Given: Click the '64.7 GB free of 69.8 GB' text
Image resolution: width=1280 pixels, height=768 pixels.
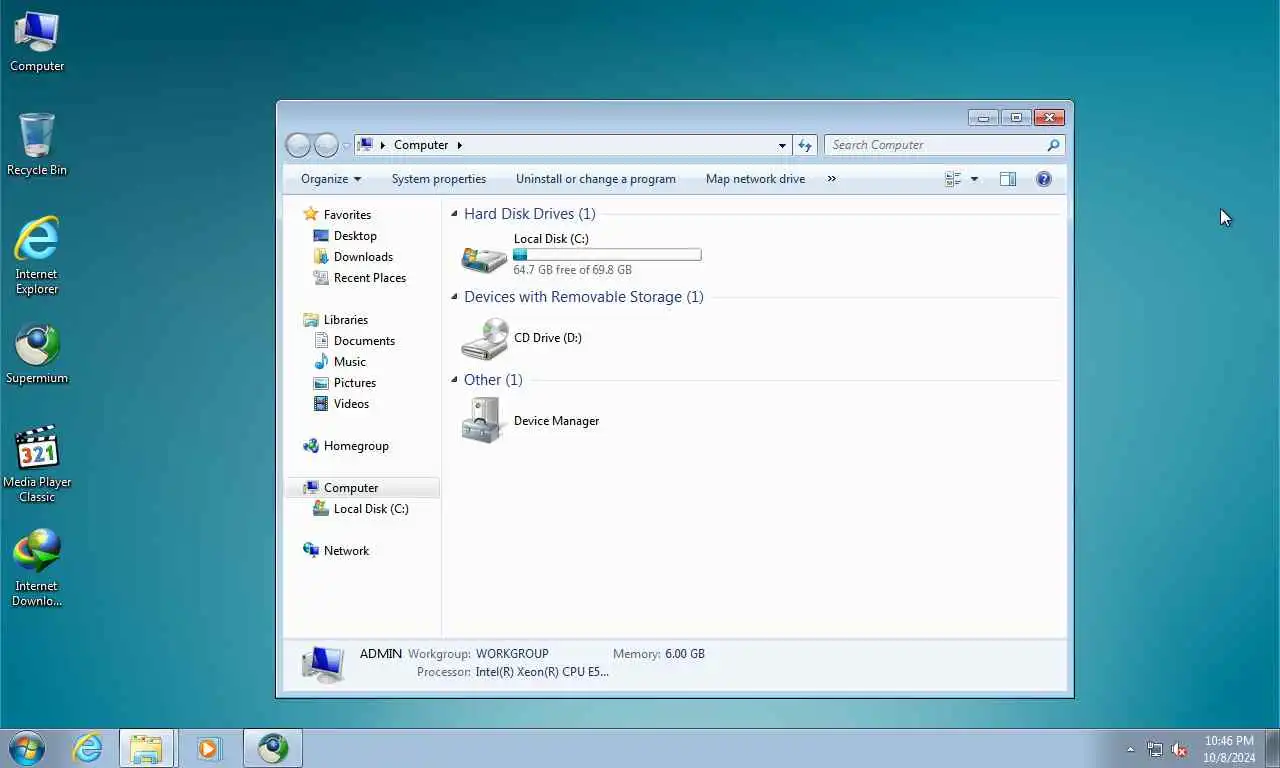Looking at the screenshot, I should pos(573,270).
